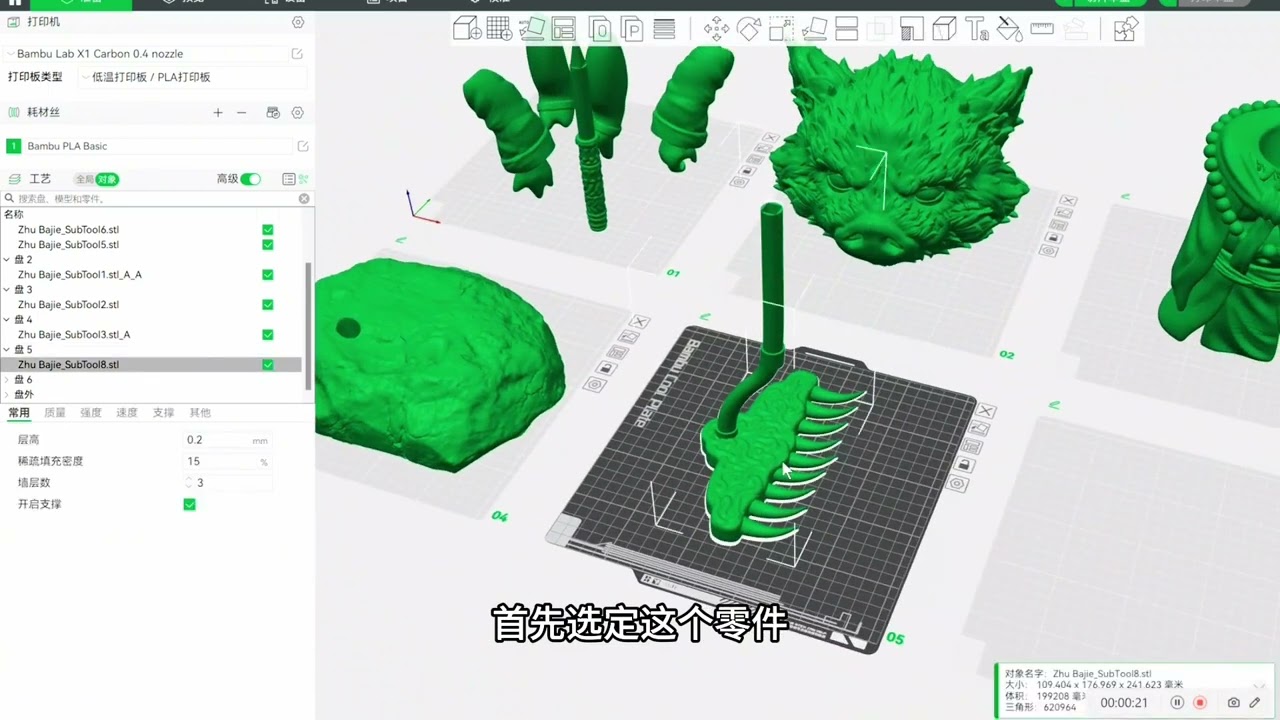The height and width of the screenshot is (720, 1280).
Task: Add a new plate with the grid-plus icon
Action: coord(499,29)
